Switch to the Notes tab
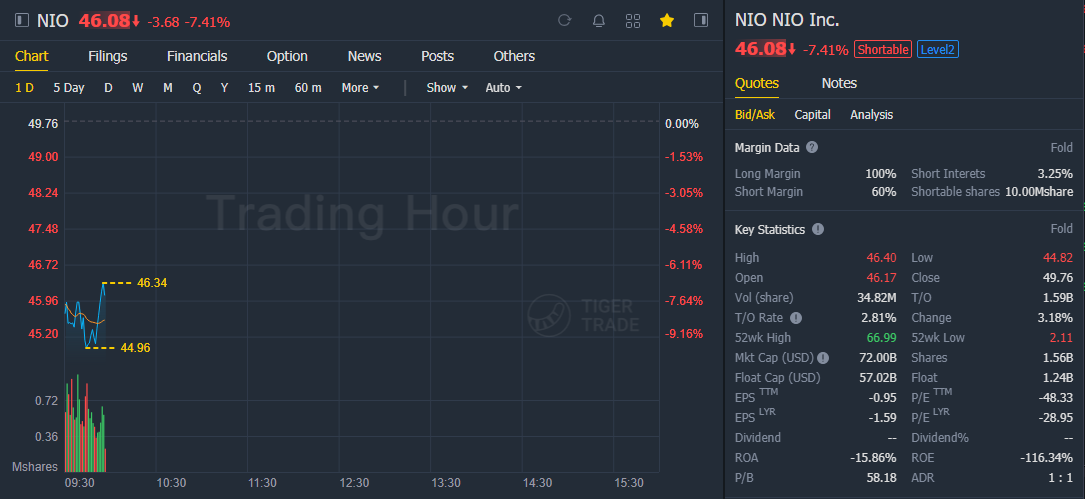 839,84
